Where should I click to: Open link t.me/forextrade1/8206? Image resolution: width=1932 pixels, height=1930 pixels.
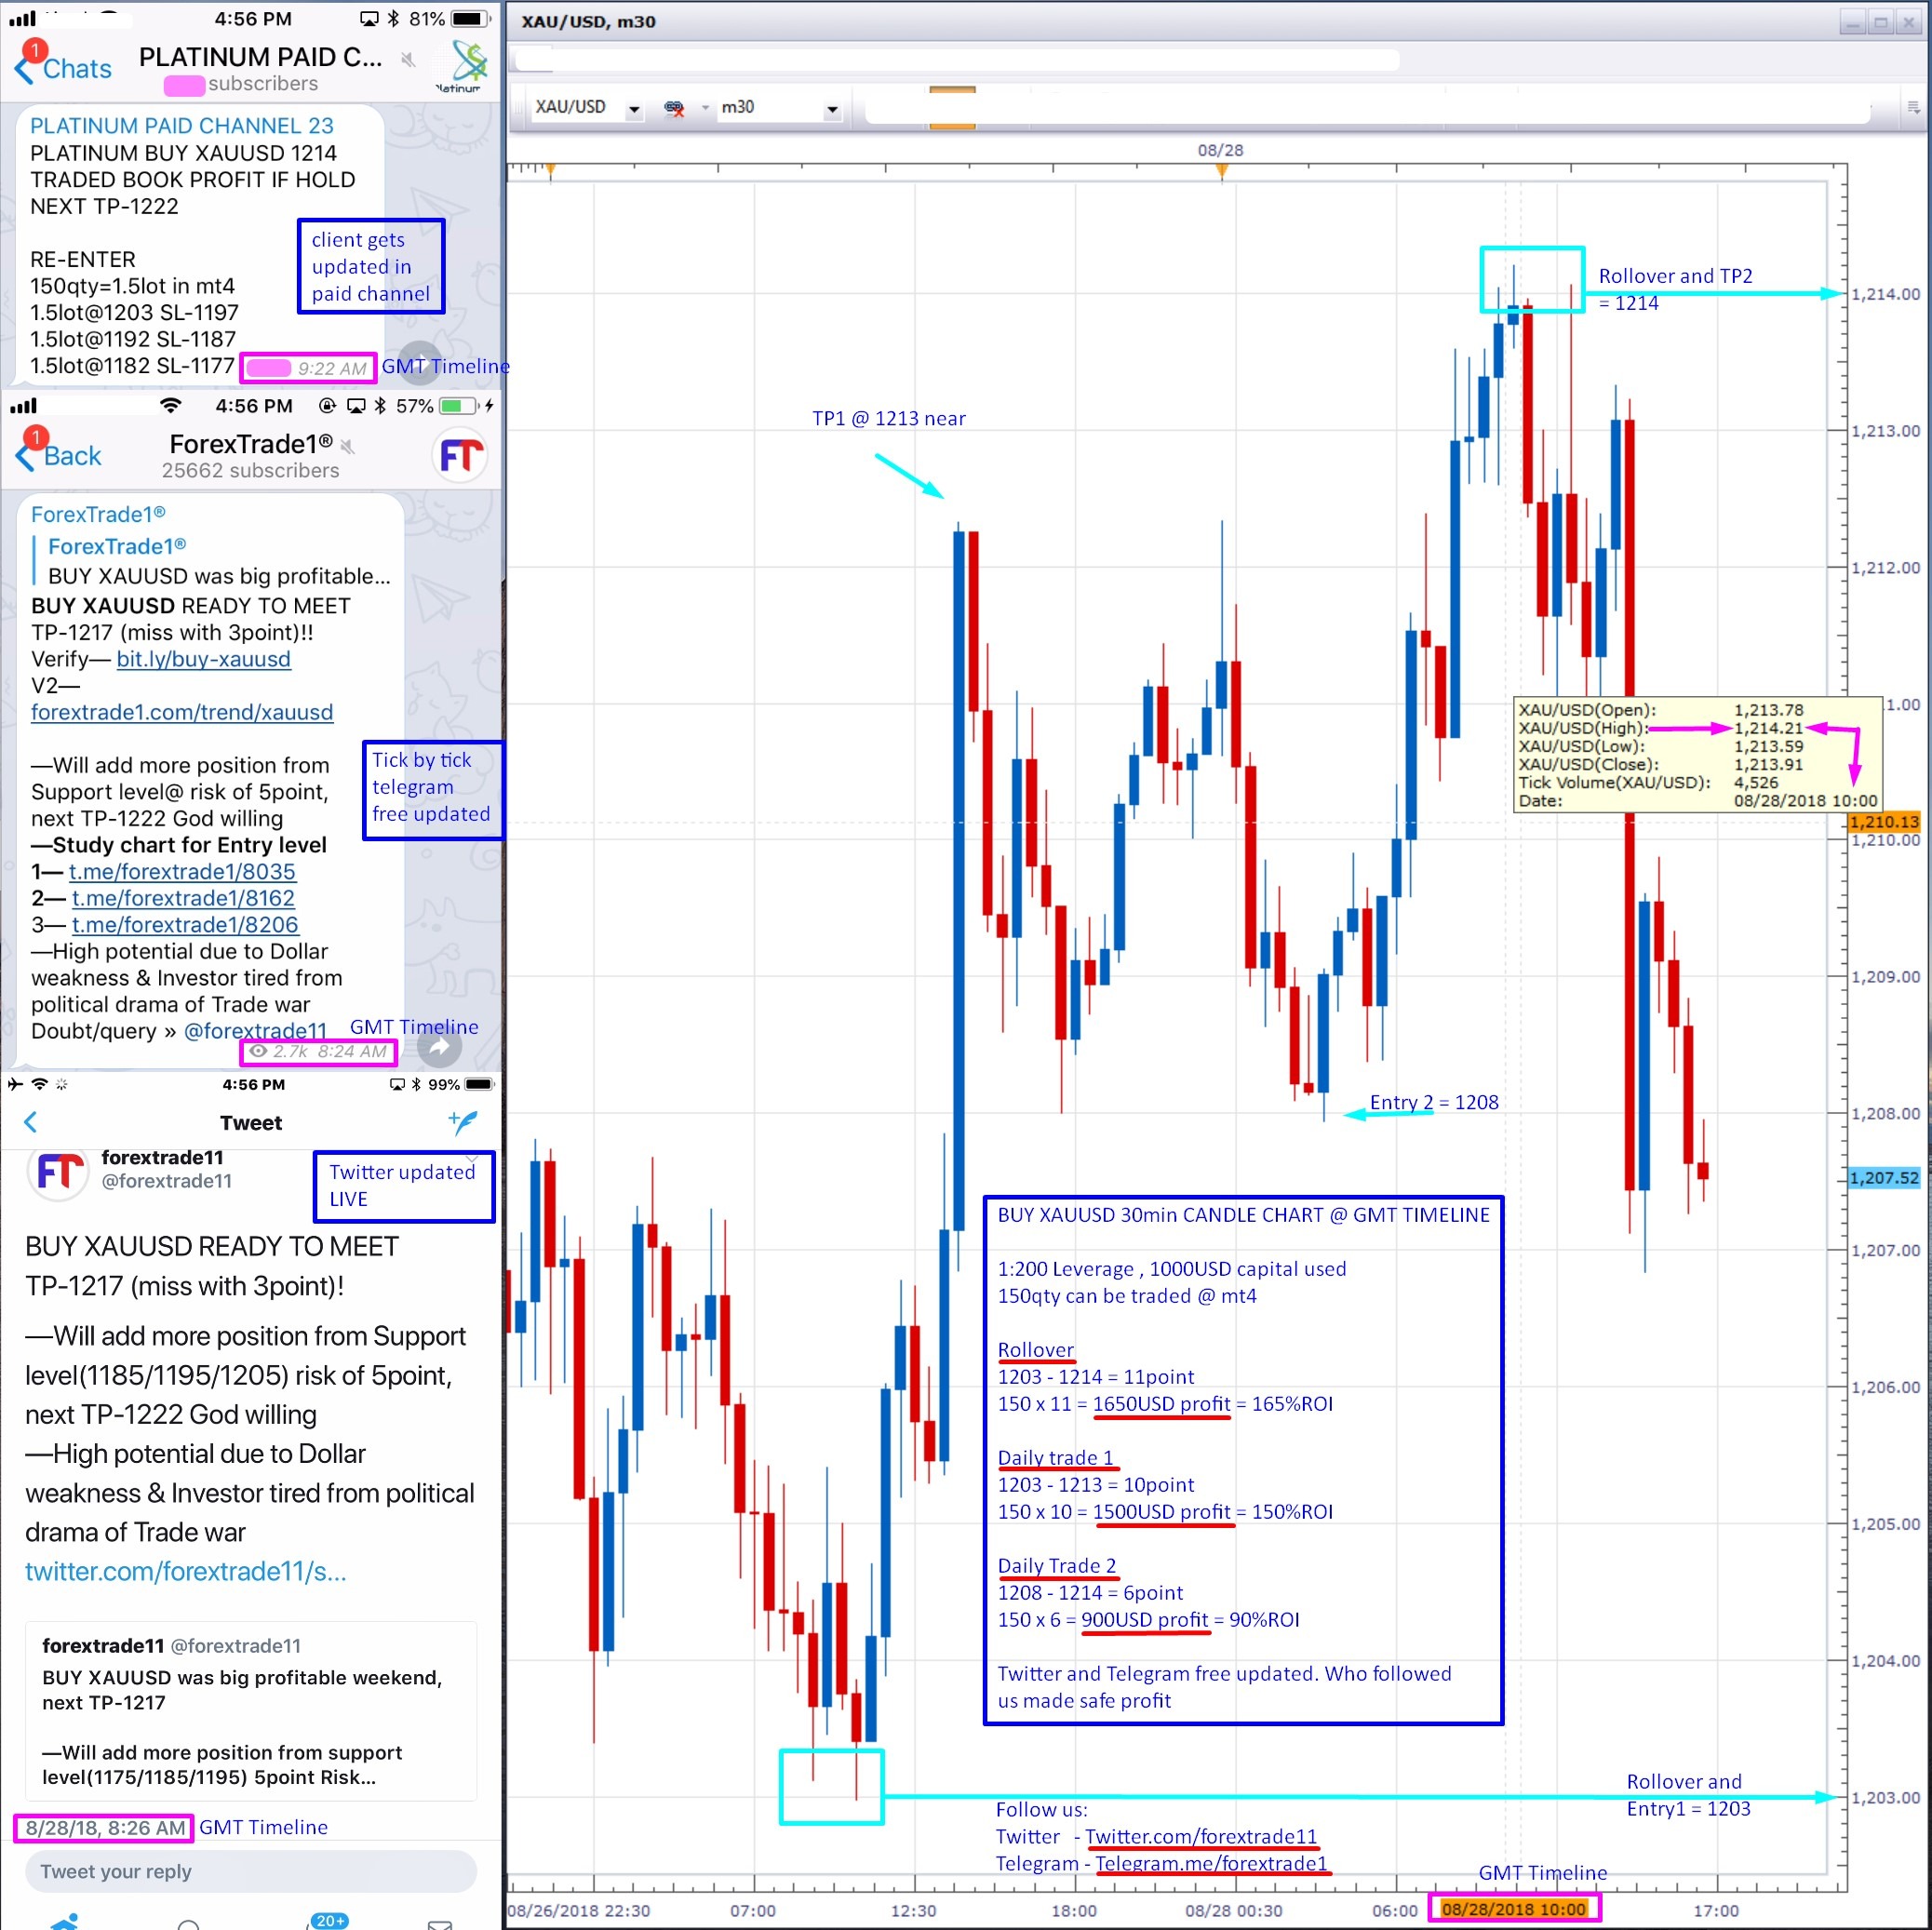185,925
